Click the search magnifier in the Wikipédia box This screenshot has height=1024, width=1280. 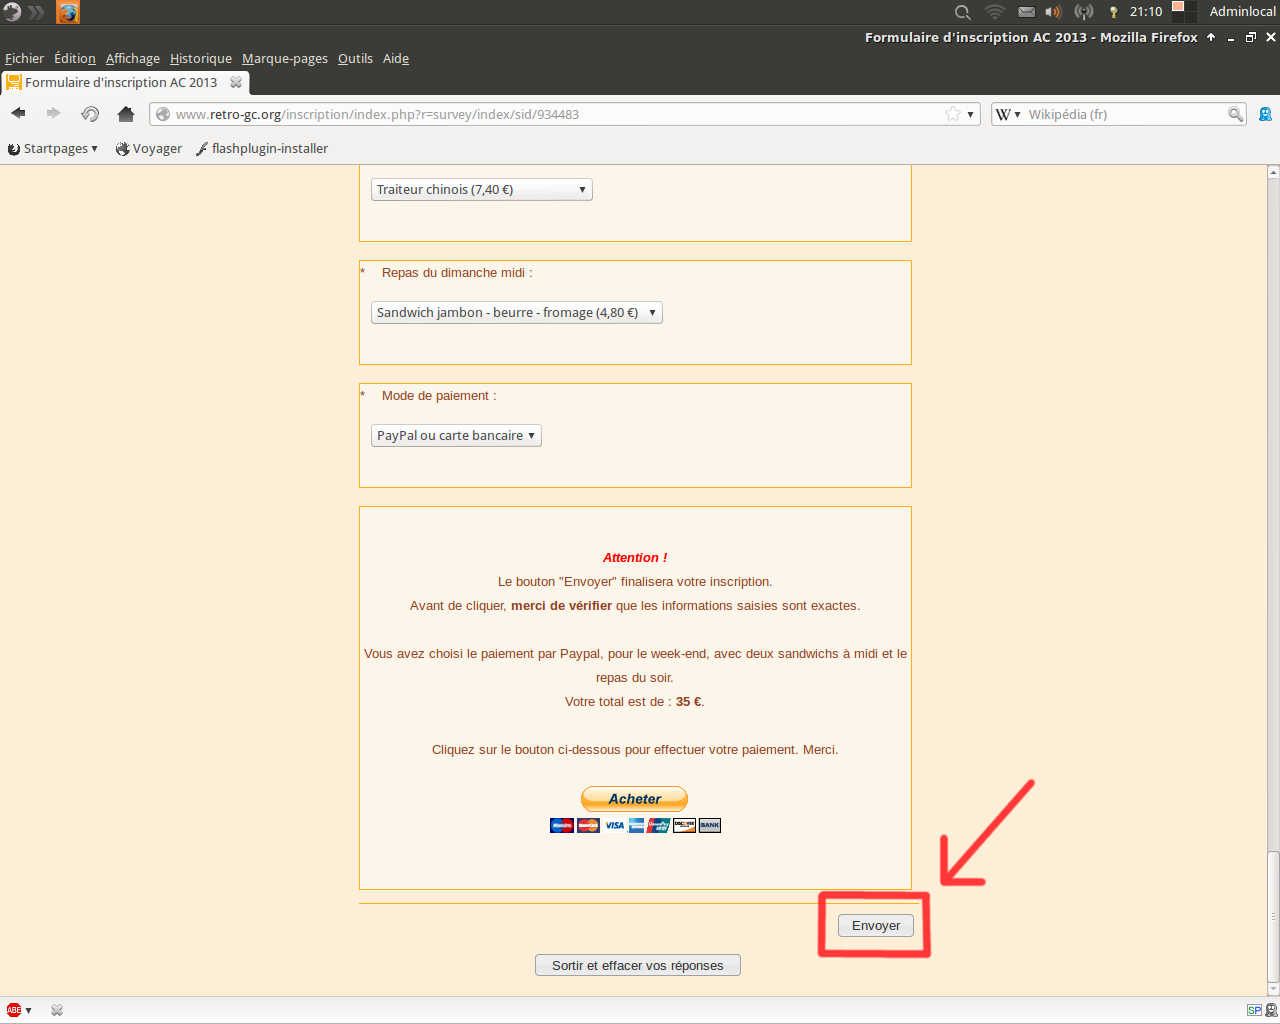point(1236,114)
